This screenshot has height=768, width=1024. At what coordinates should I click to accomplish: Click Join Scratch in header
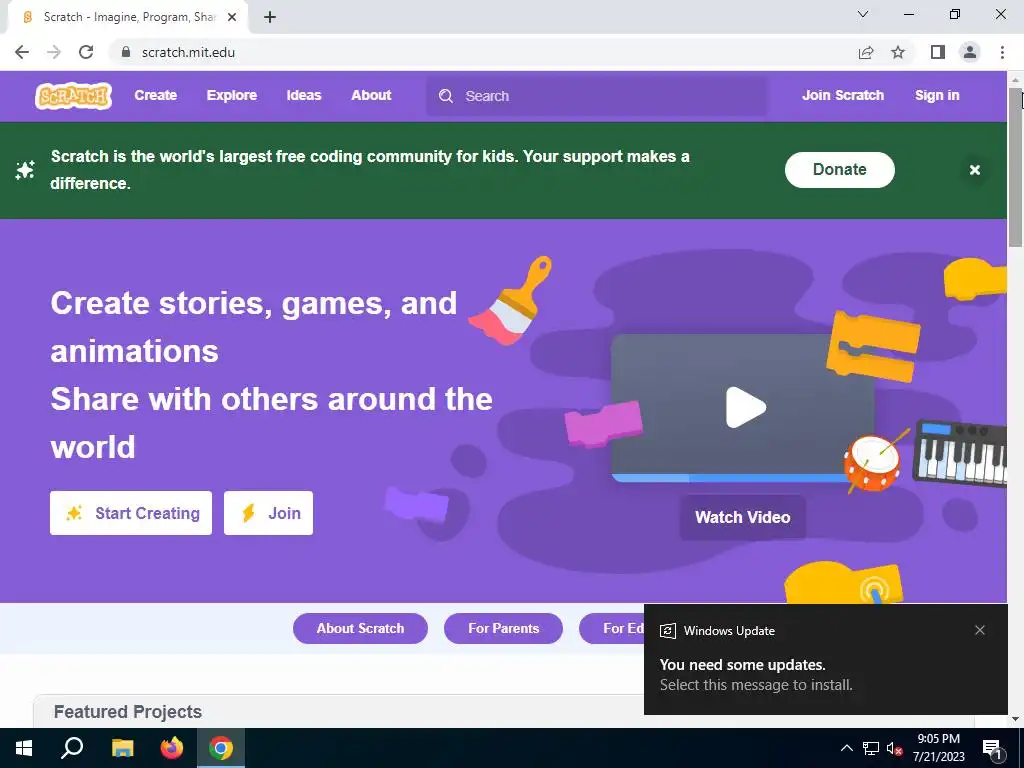(842, 95)
